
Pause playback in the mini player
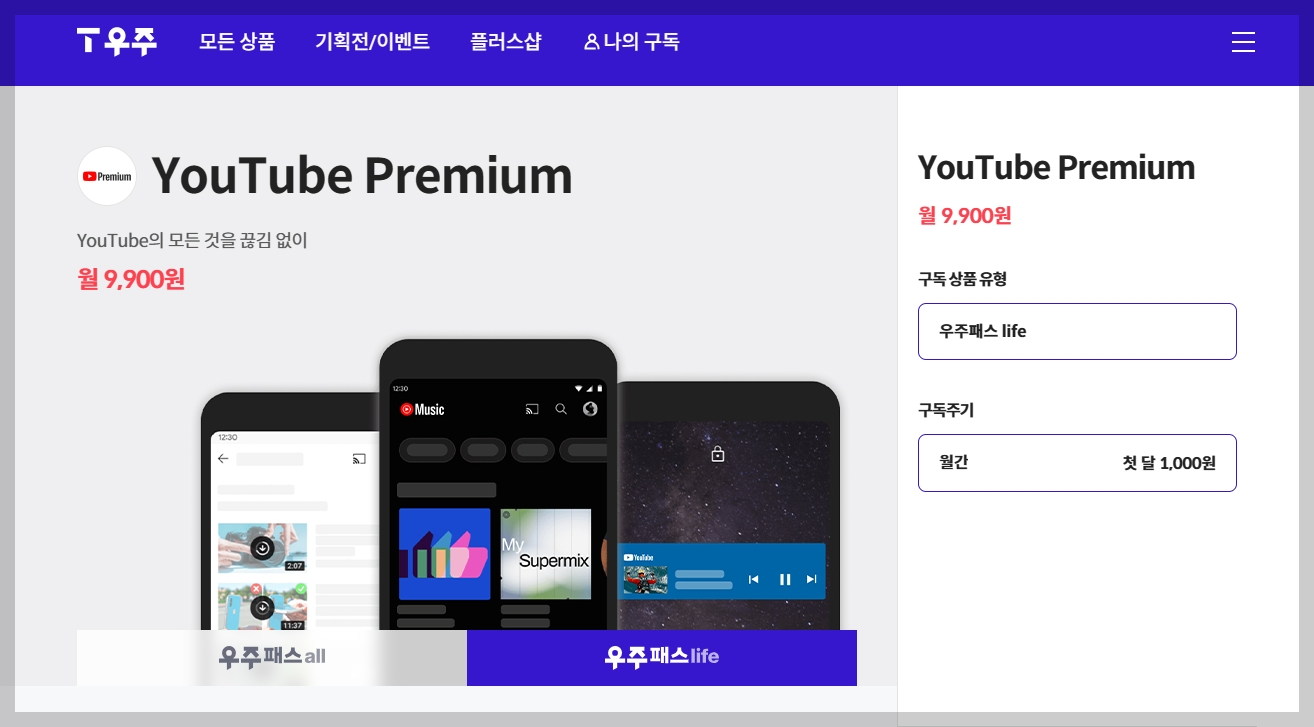pos(785,579)
